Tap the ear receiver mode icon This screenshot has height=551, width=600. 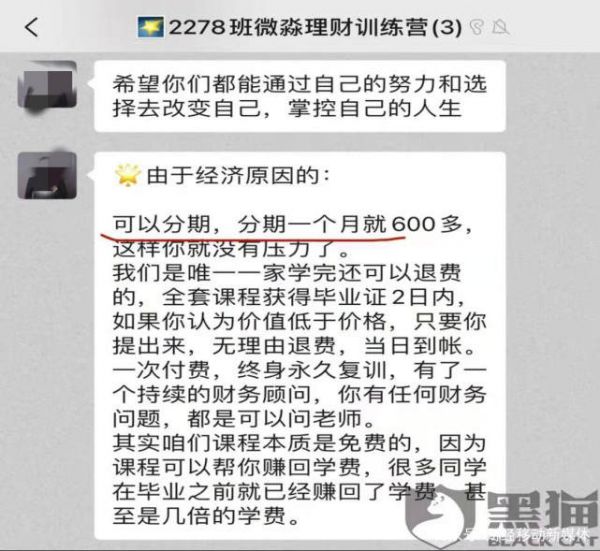[x=477, y=28]
